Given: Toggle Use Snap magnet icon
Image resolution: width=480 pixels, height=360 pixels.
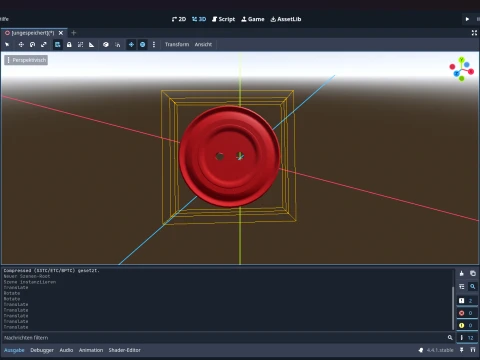Looking at the screenshot, I should click(117, 44).
